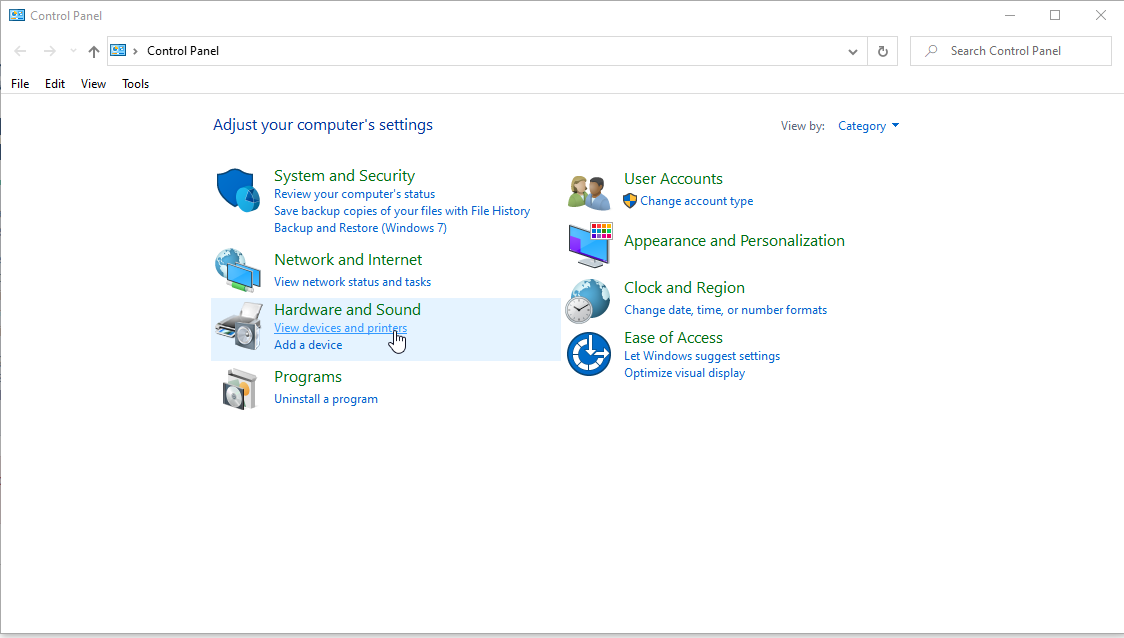Viewport: 1124px width, 638px height.
Task: Click the Hardware and Sound printer icon
Action: coord(239,326)
